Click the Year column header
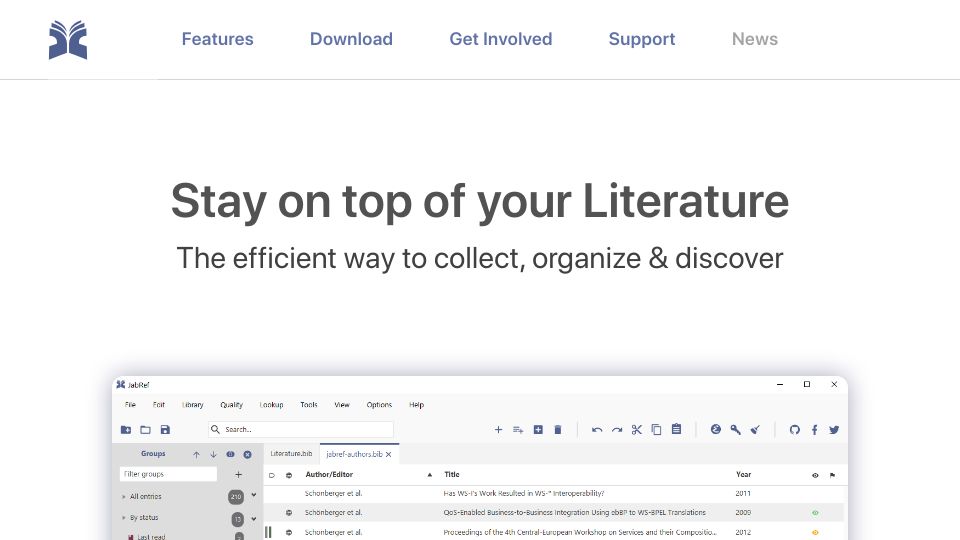Viewport: 960px width, 540px height. pyautogui.click(x=743, y=474)
